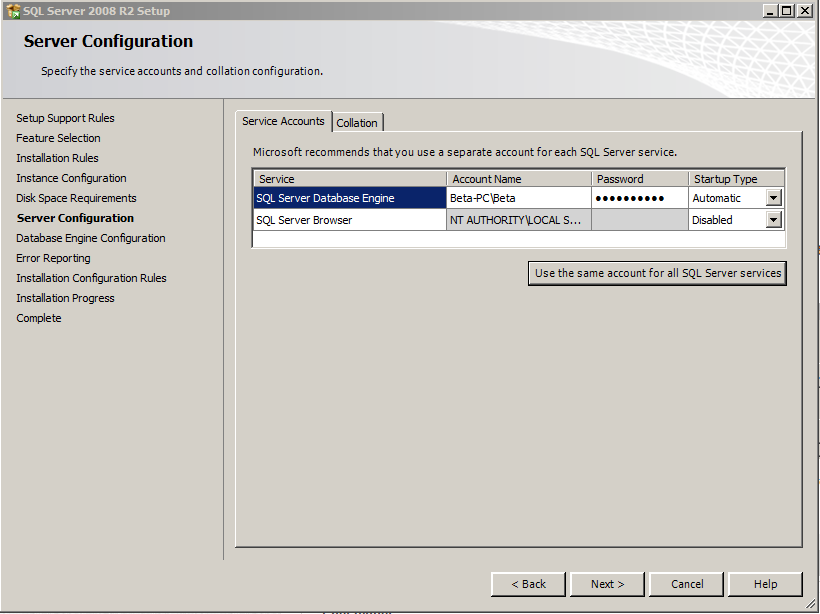The width and height of the screenshot is (820, 614).
Task: Click Feature Selection in the sidebar
Action: [x=58, y=138]
